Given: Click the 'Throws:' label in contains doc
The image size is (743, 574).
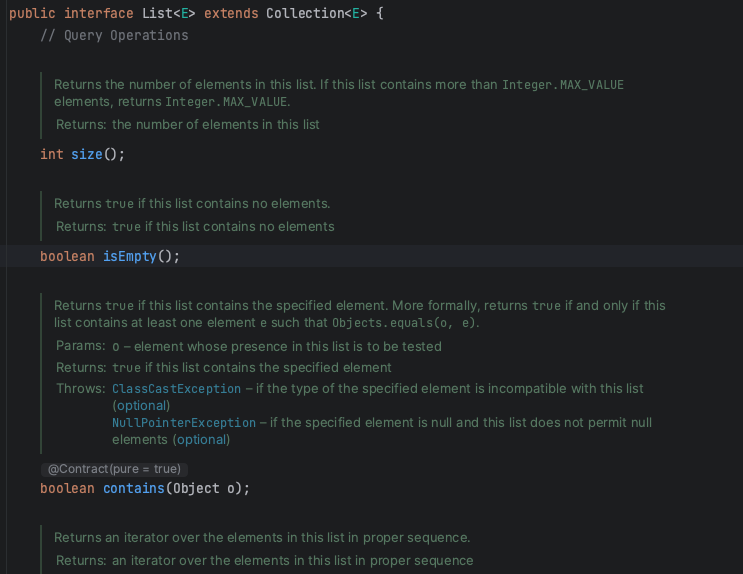Looking at the screenshot, I should point(81,389).
